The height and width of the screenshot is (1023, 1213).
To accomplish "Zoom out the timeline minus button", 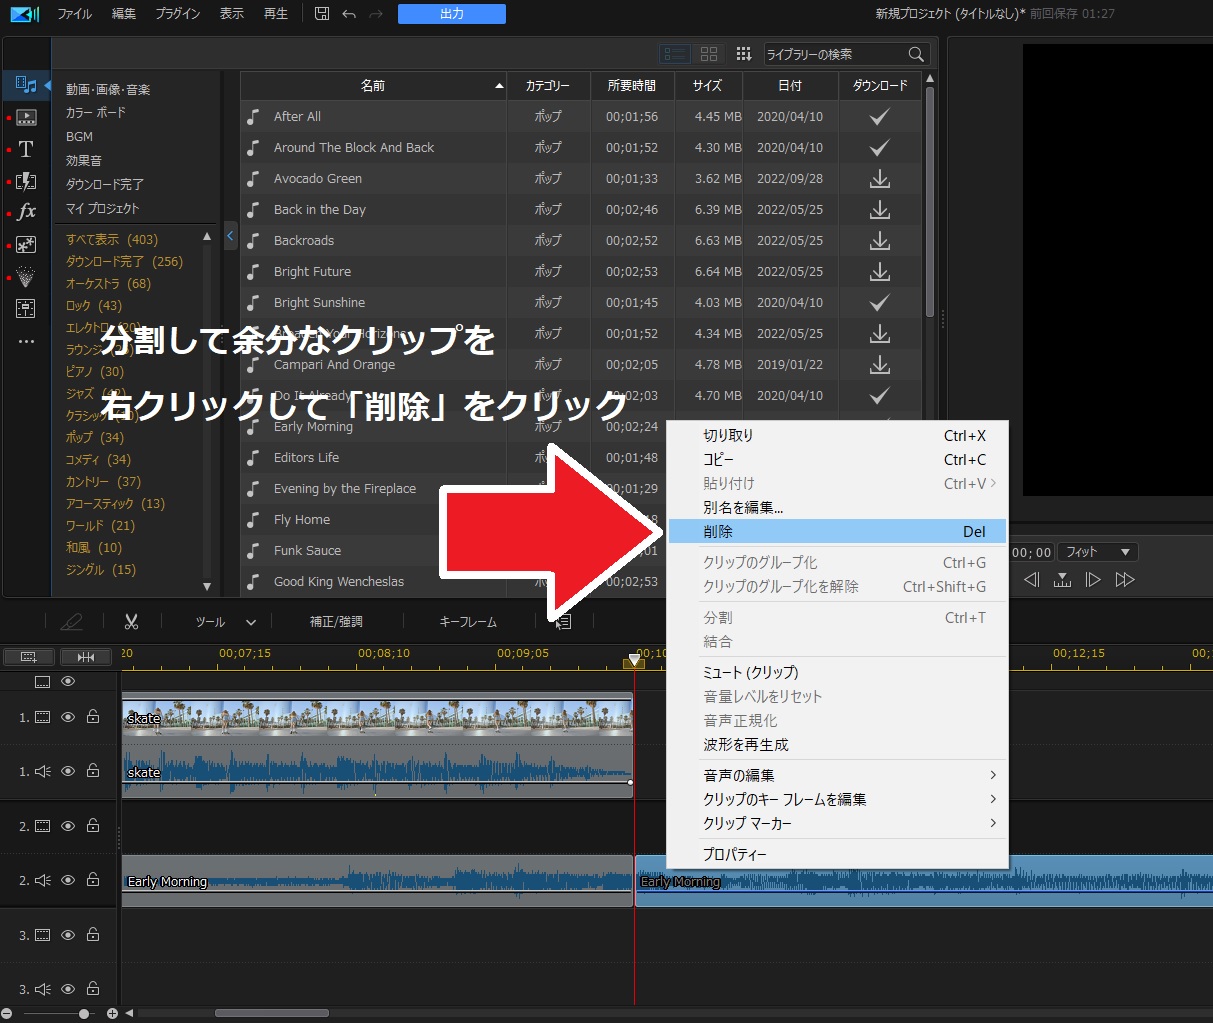I will tap(7, 1013).
